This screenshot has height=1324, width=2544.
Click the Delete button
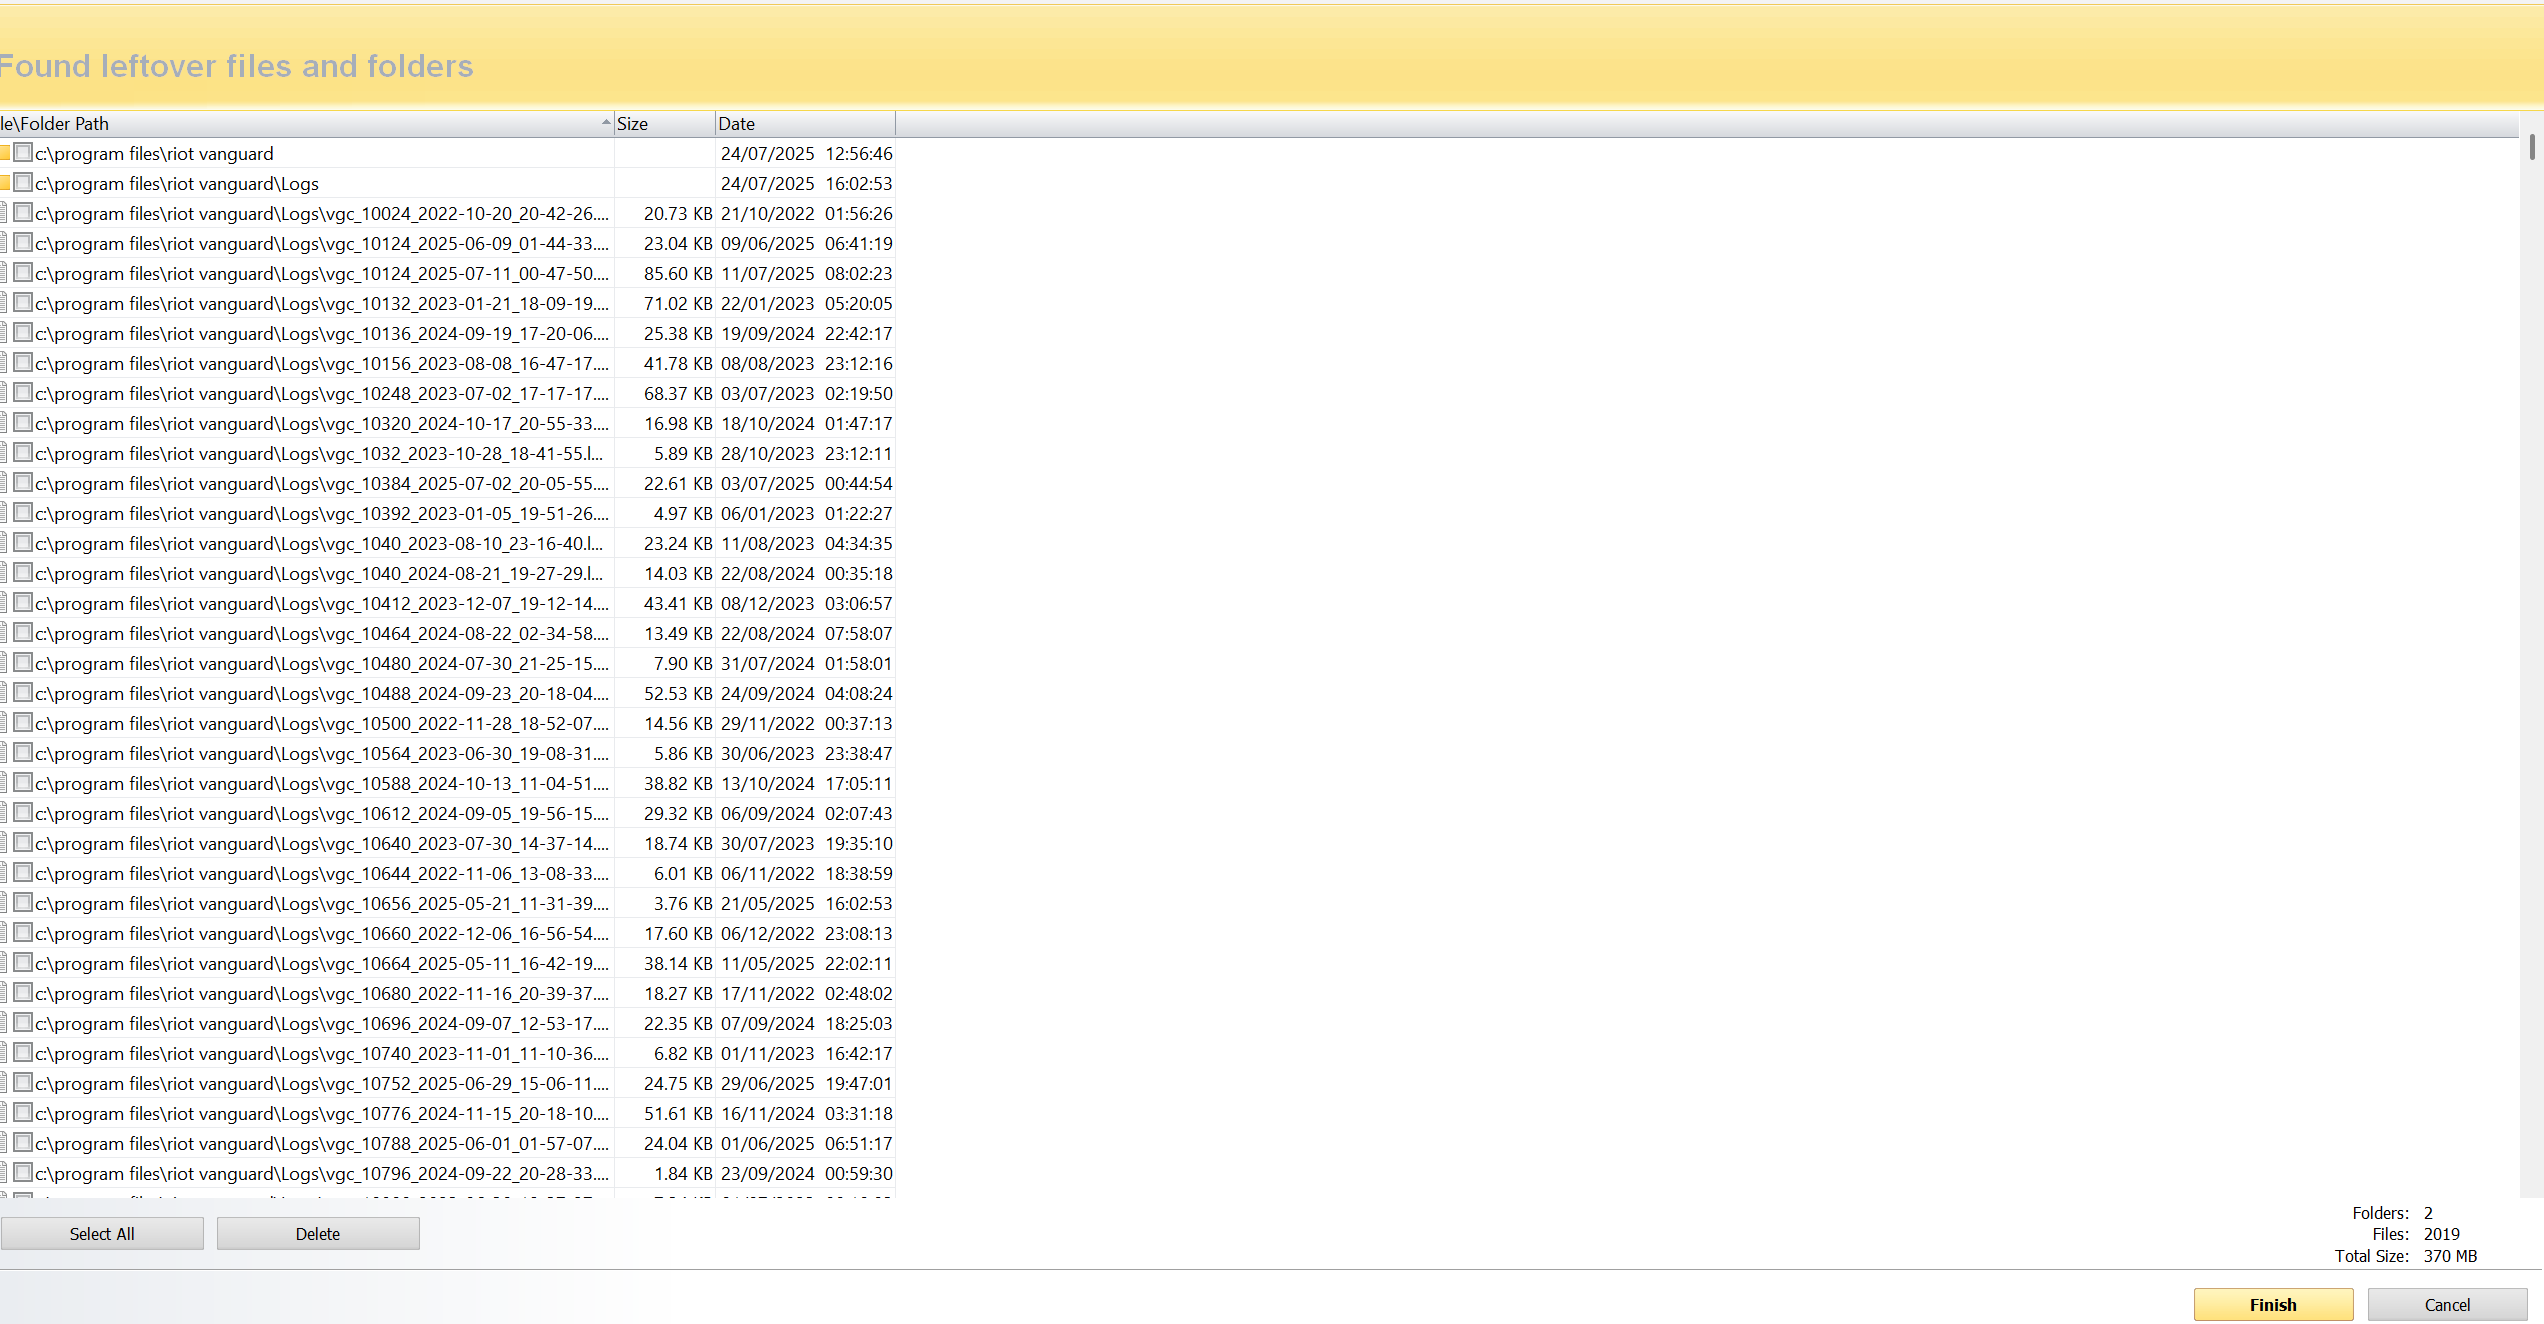pyautogui.click(x=318, y=1234)
